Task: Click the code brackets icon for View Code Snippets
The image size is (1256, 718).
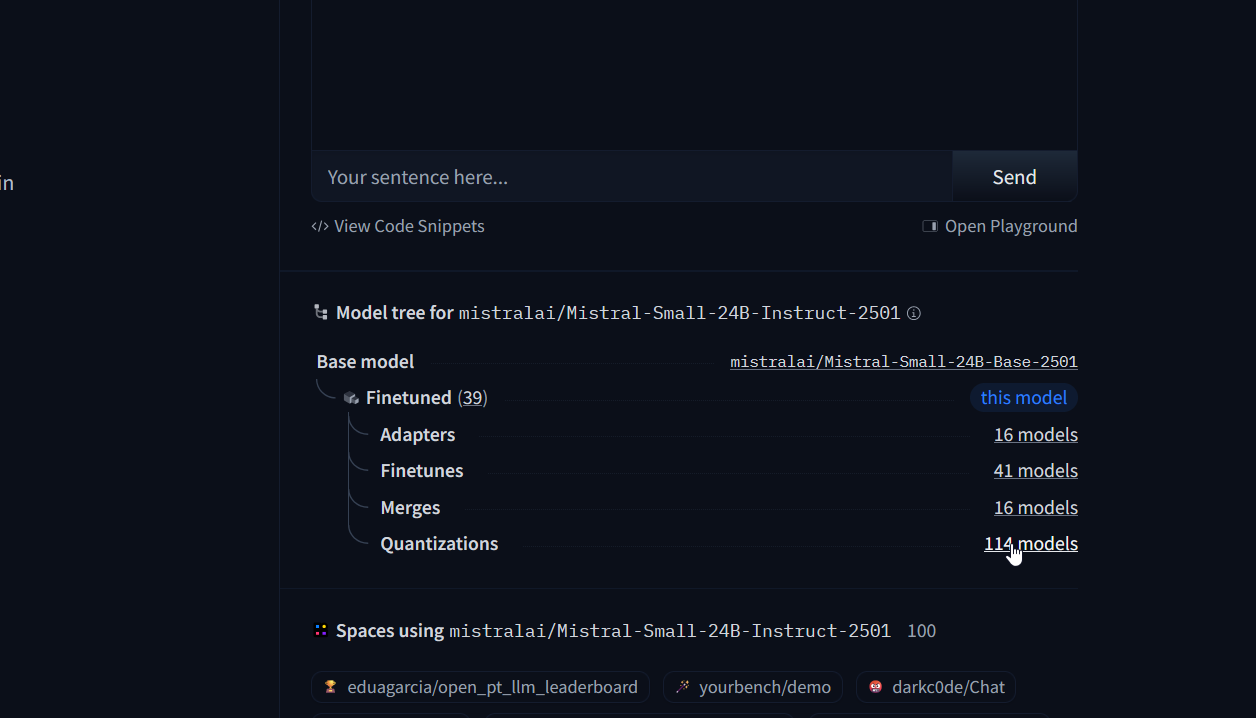Action: 320,226
